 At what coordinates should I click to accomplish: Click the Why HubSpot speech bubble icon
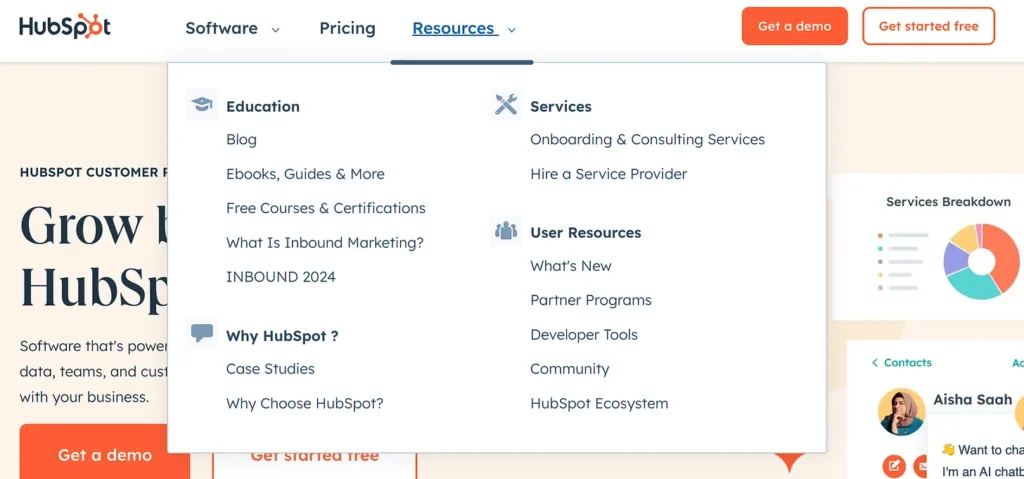[202, 334]
